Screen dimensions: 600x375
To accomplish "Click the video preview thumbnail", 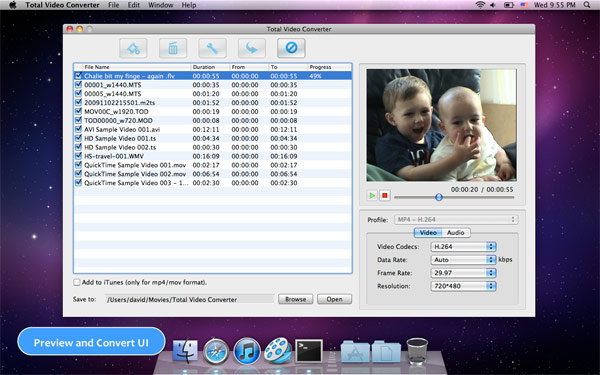I will tap(441, 125).
